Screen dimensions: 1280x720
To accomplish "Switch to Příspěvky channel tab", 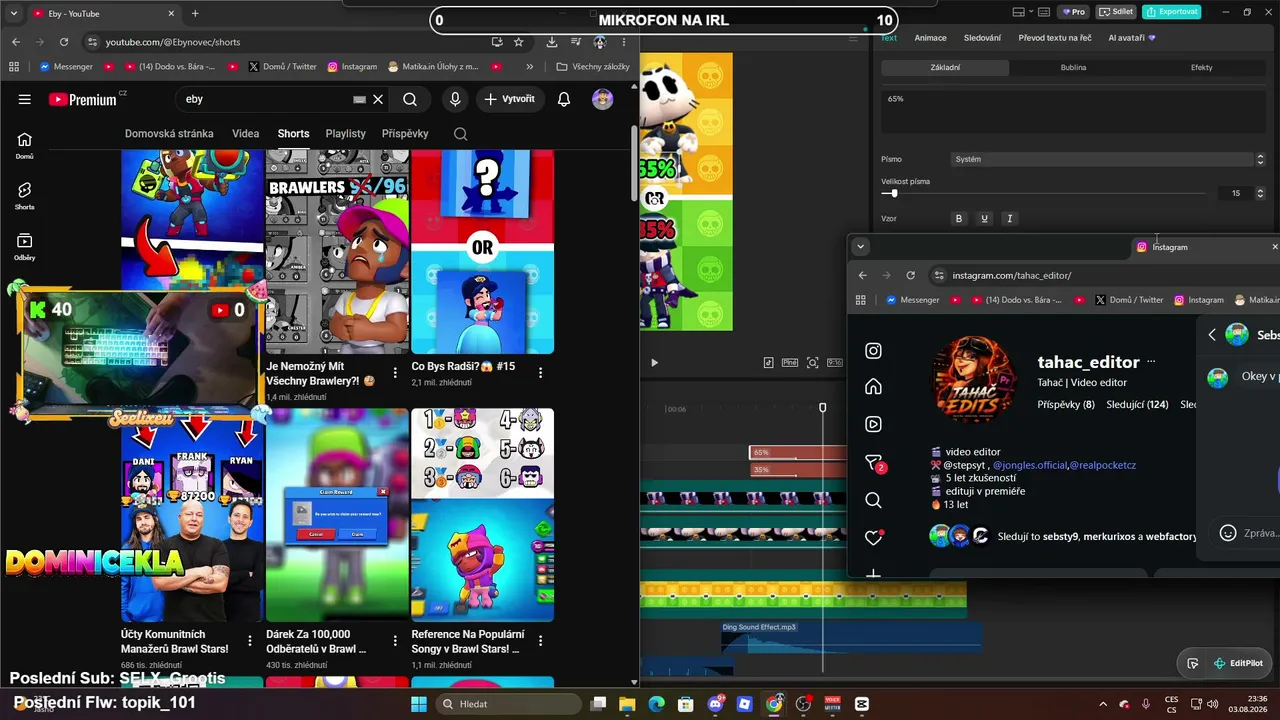I will pos(405,134).
